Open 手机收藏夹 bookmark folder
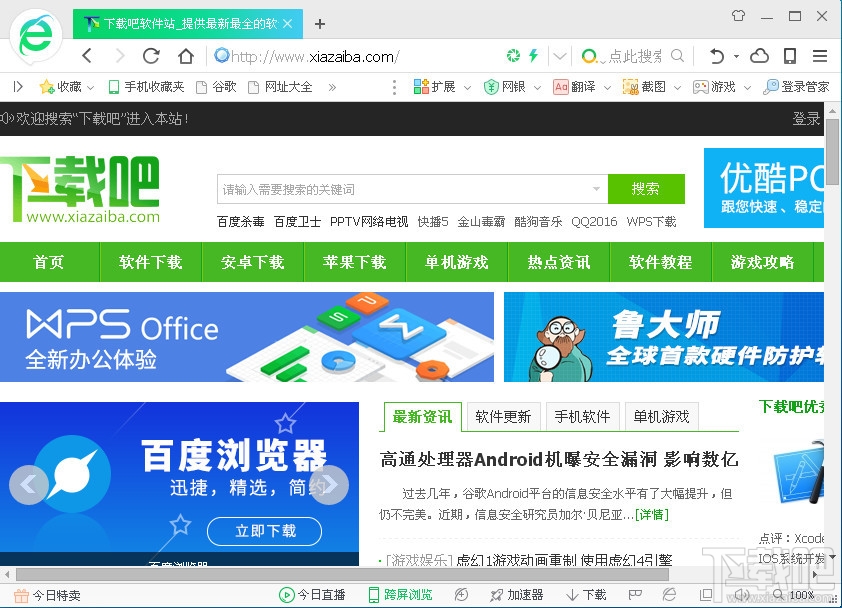Viewport: 842px width, 608px height. pyautogui.click(x=146, y=86)
